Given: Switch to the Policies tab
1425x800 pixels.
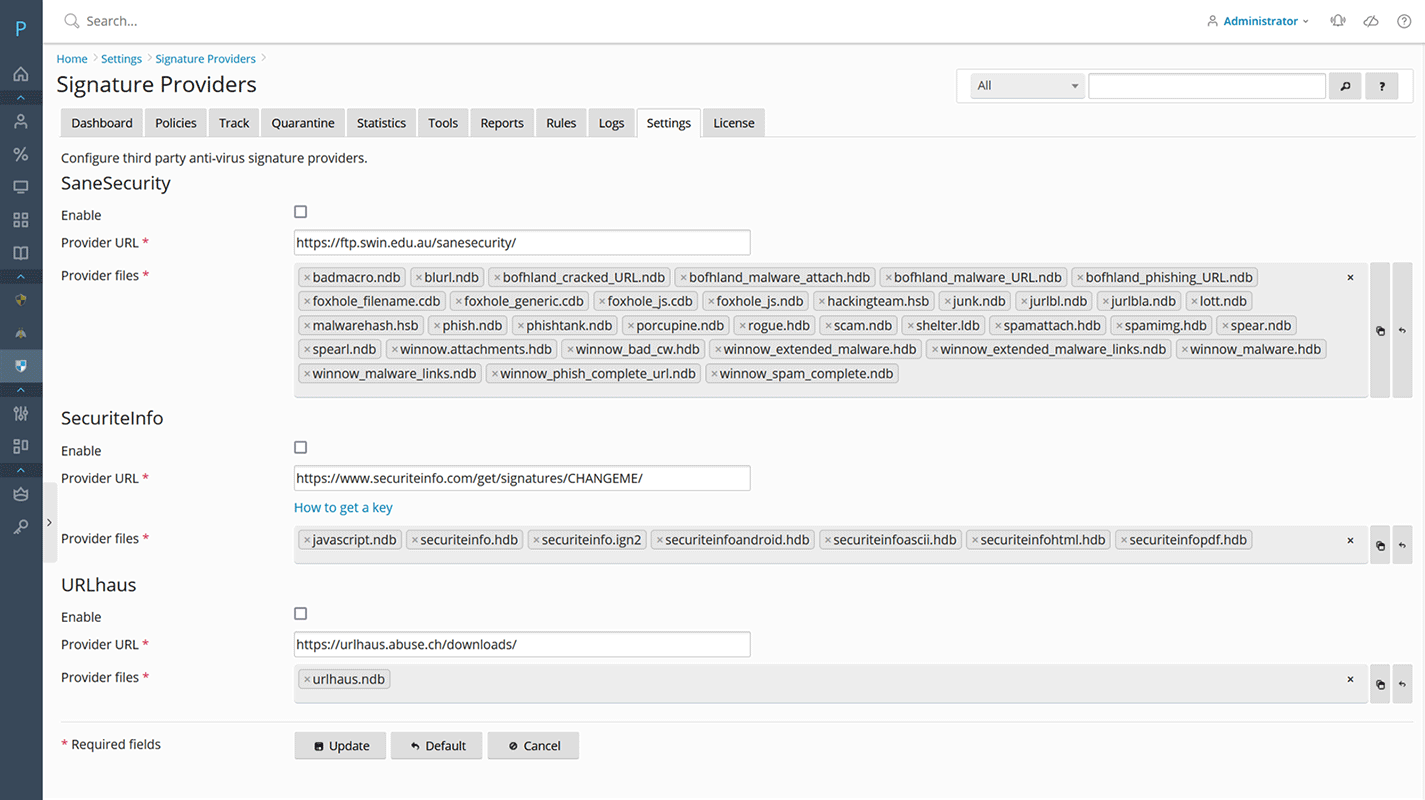Looking at the screenshot, I should tap(176, 123).
